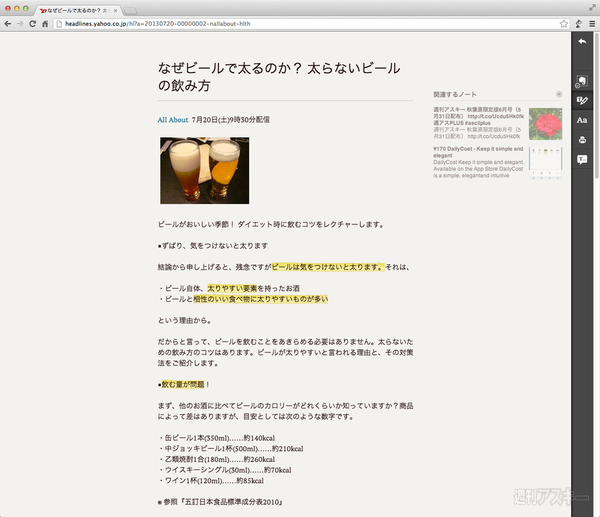600x517 pixels.
Task: Close the 関連するノート related notes panel
Action: [559, 94]
